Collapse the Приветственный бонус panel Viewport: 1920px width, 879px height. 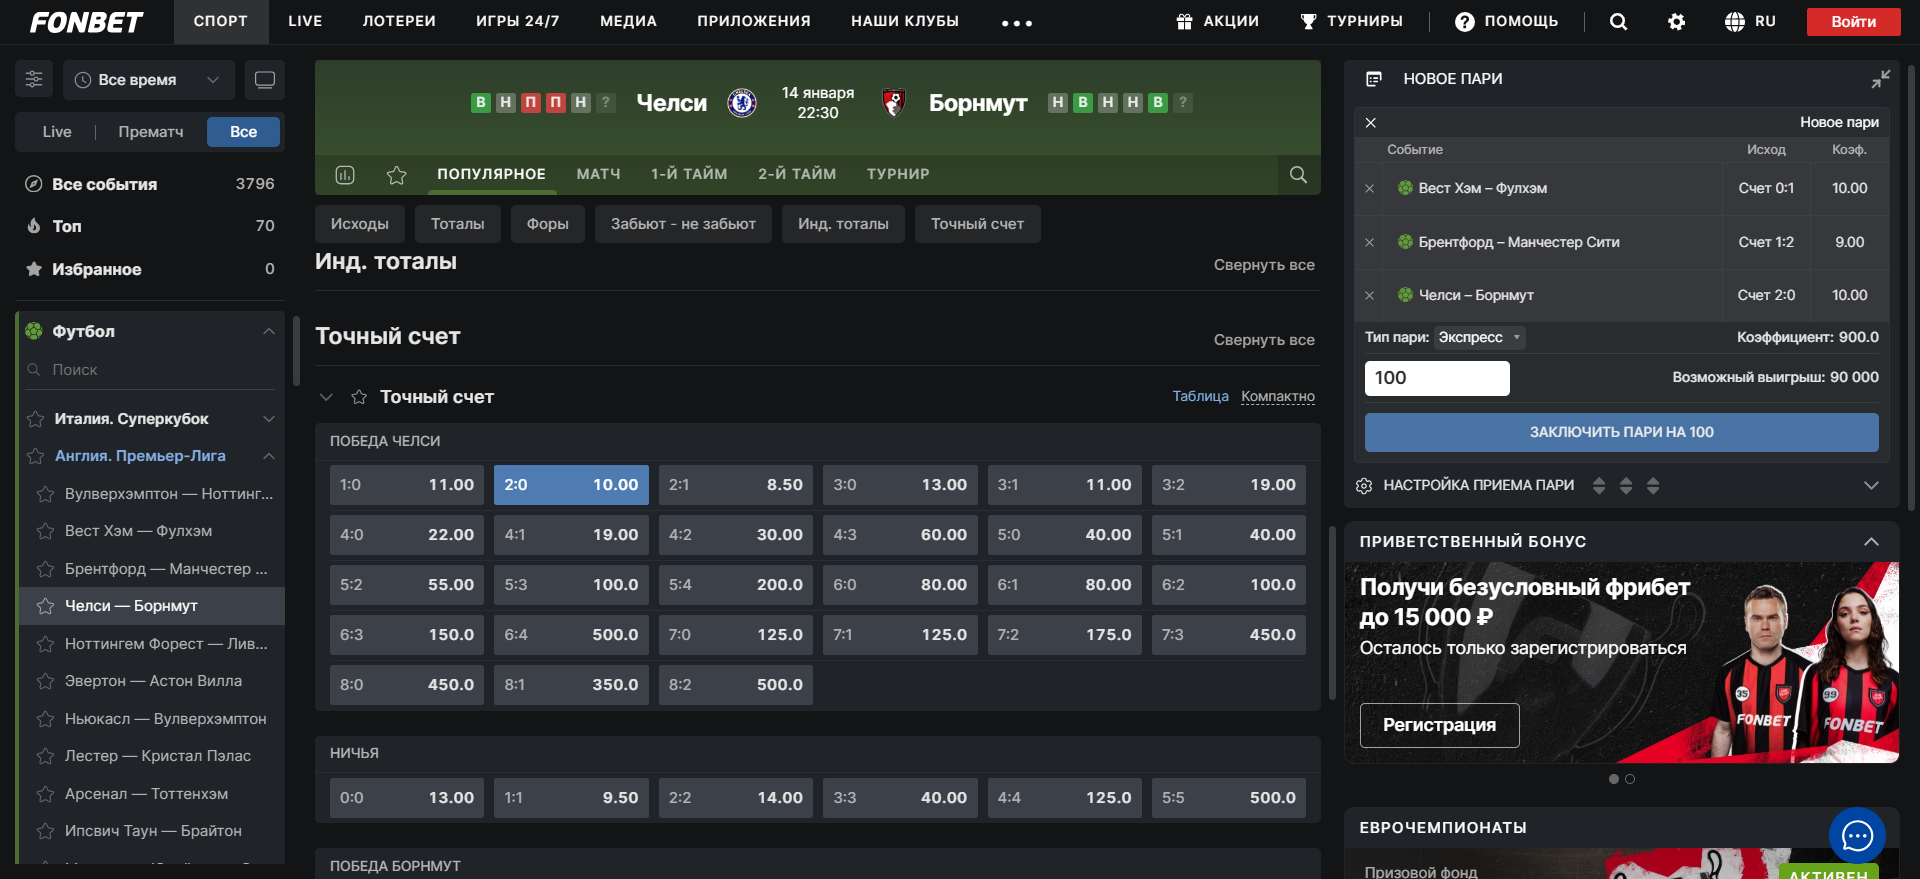tap(1871, 542)
